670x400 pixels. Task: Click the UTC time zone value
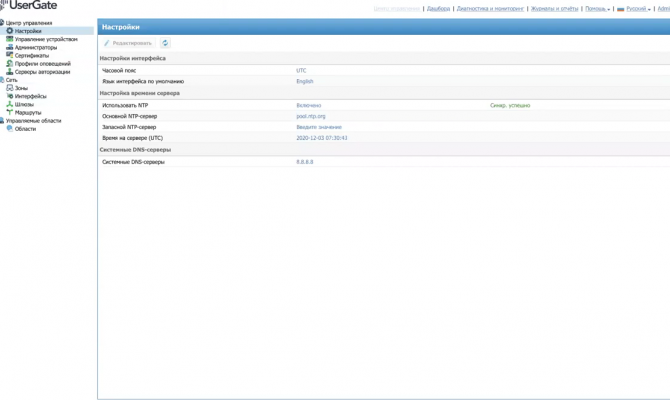pyautogui.click(x=301, y=71)
